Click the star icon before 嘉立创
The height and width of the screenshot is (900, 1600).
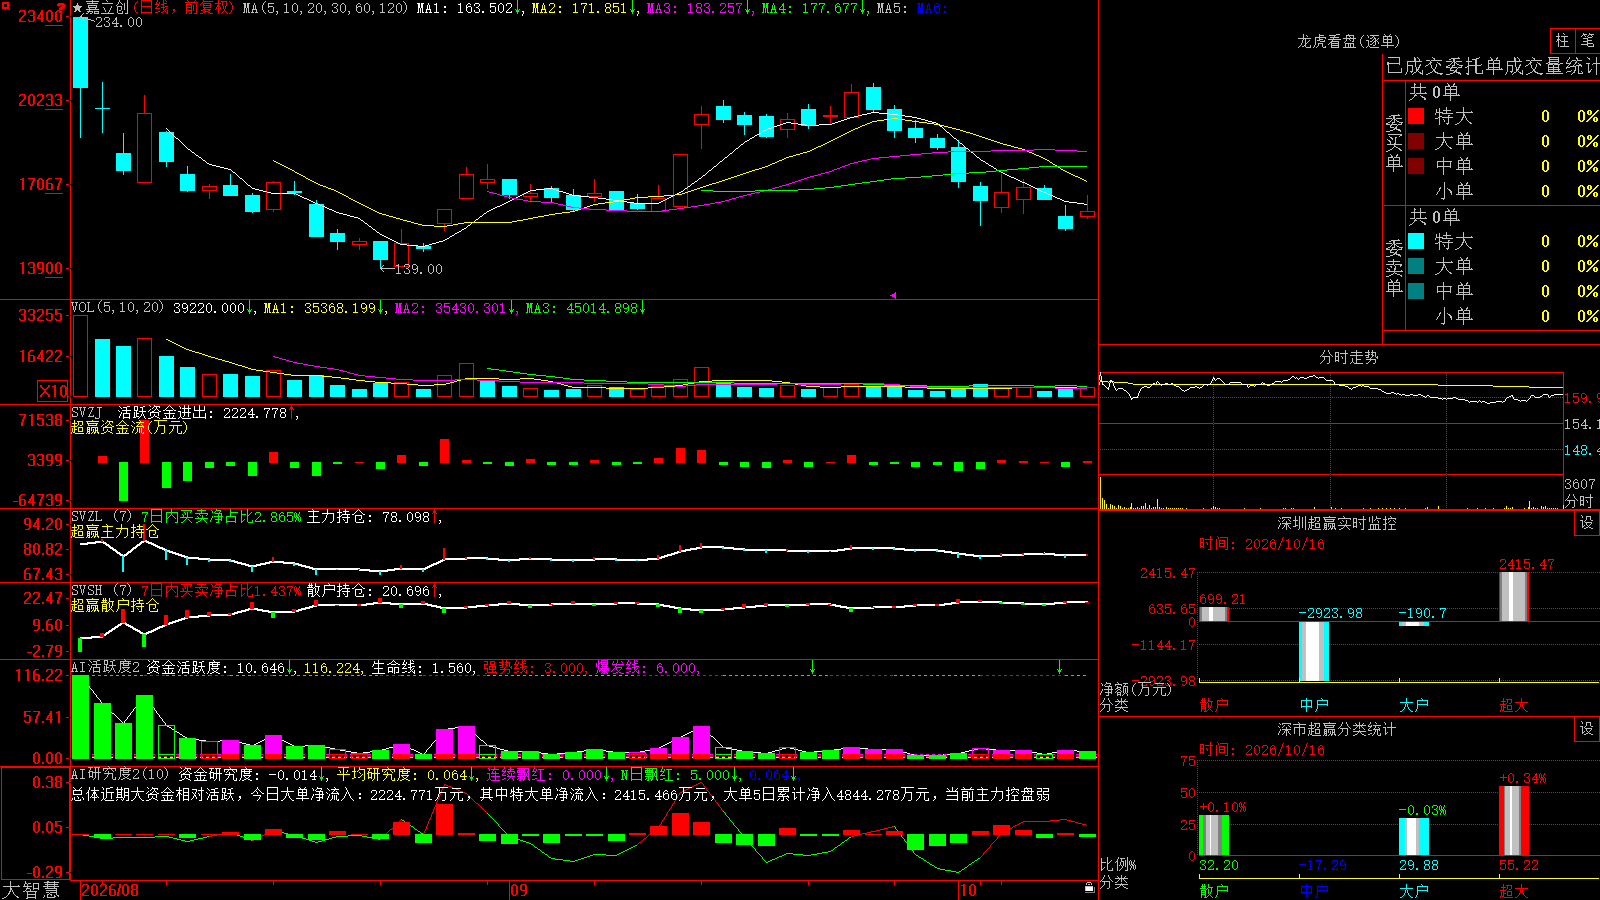(78, 8)
